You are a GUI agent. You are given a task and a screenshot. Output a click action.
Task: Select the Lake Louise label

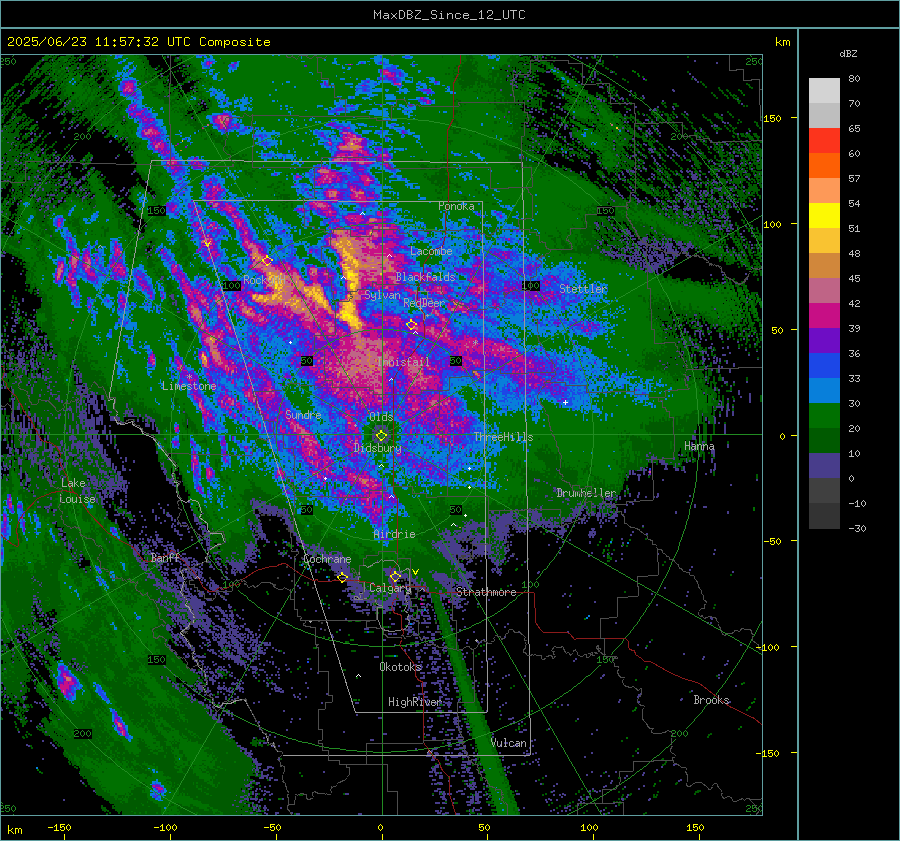point(77,491)
